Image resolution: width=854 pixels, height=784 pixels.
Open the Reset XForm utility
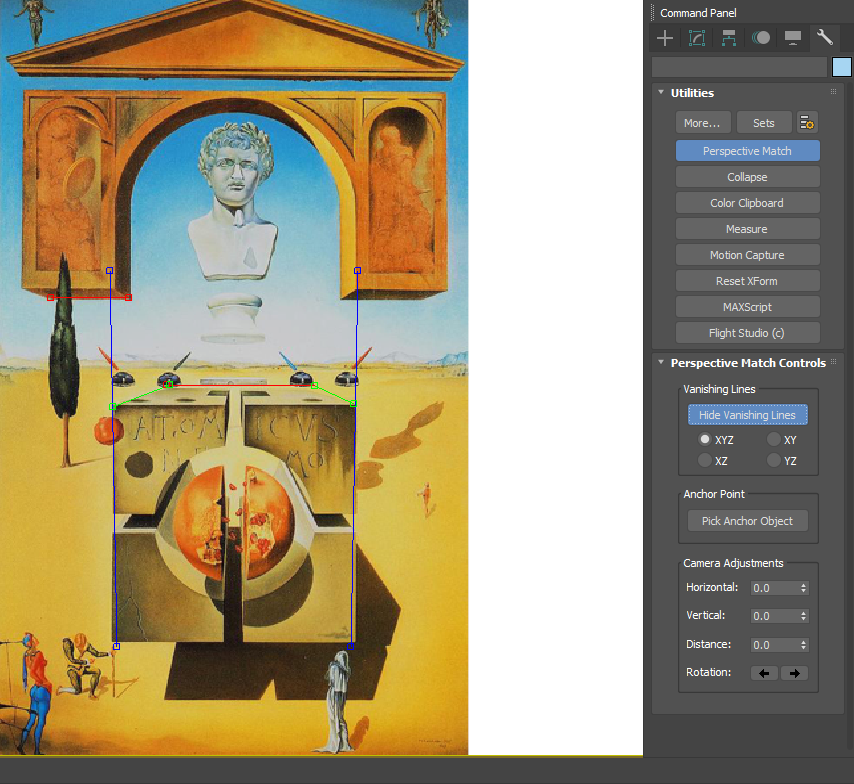747,281
